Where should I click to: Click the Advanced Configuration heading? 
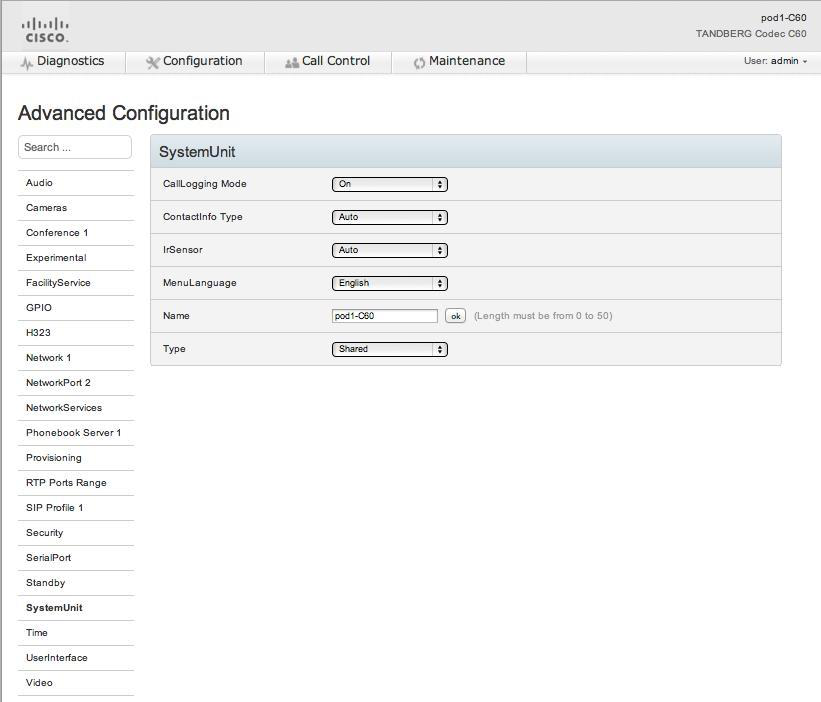124,114
